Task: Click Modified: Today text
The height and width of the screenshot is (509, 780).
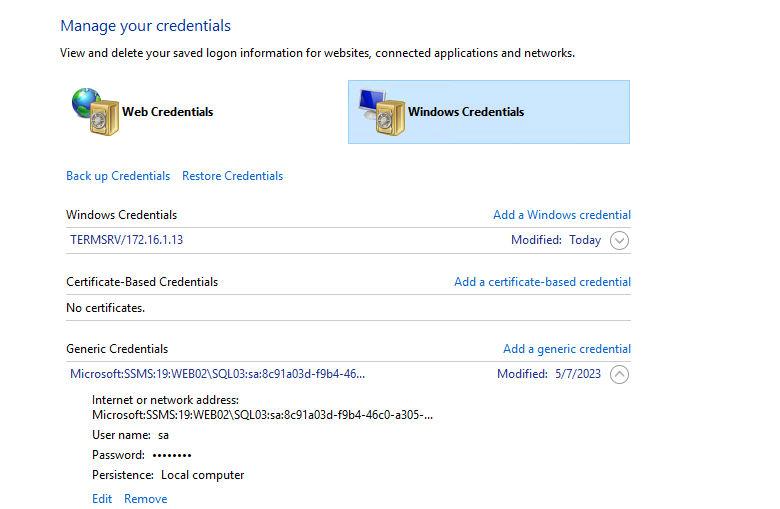Action: (x=556, y=240)
